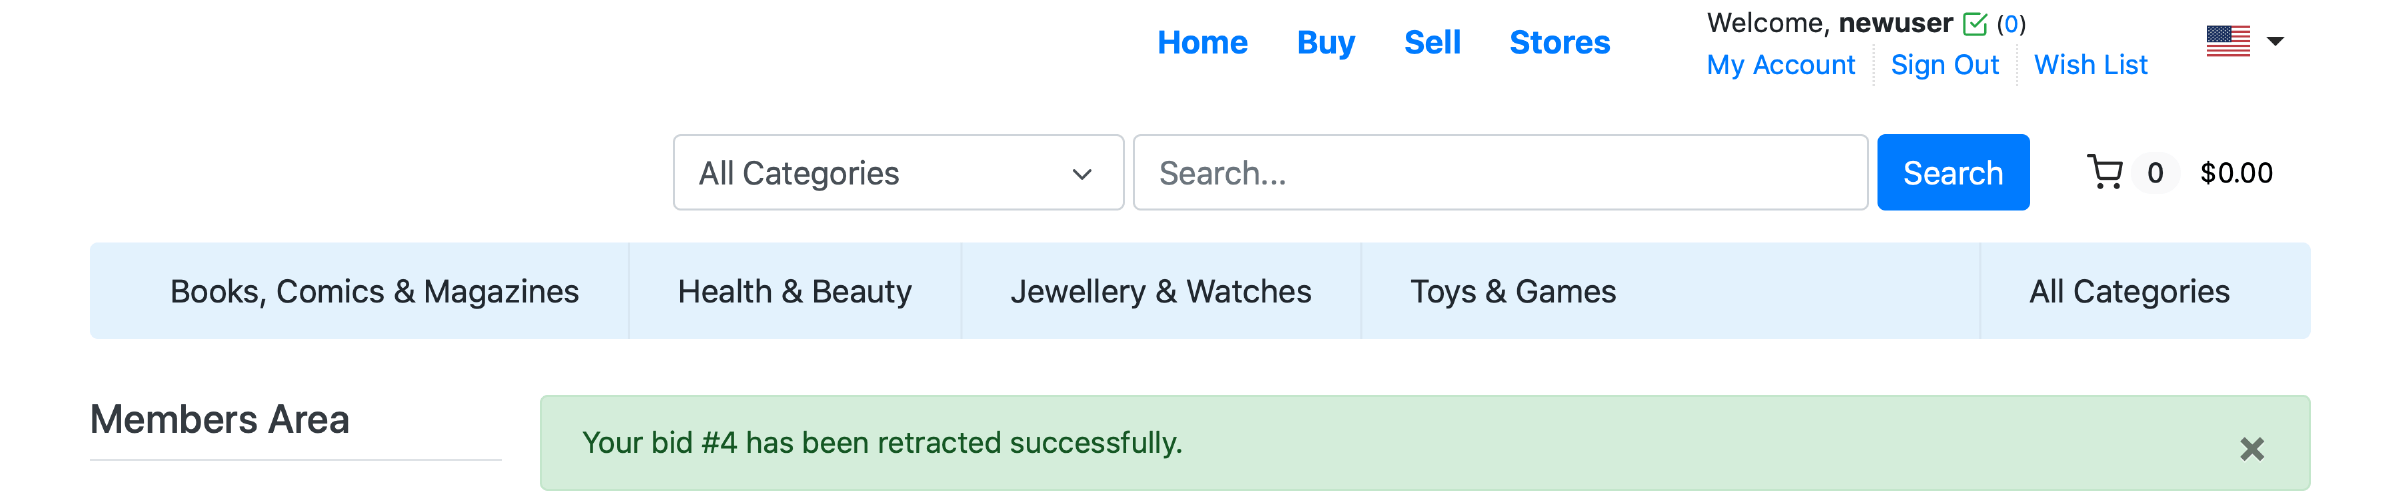Image resolution: width=2403 pixels, height=502 pixels.
Task: Browse the Stores menu link
Action: pos(1559,43)
